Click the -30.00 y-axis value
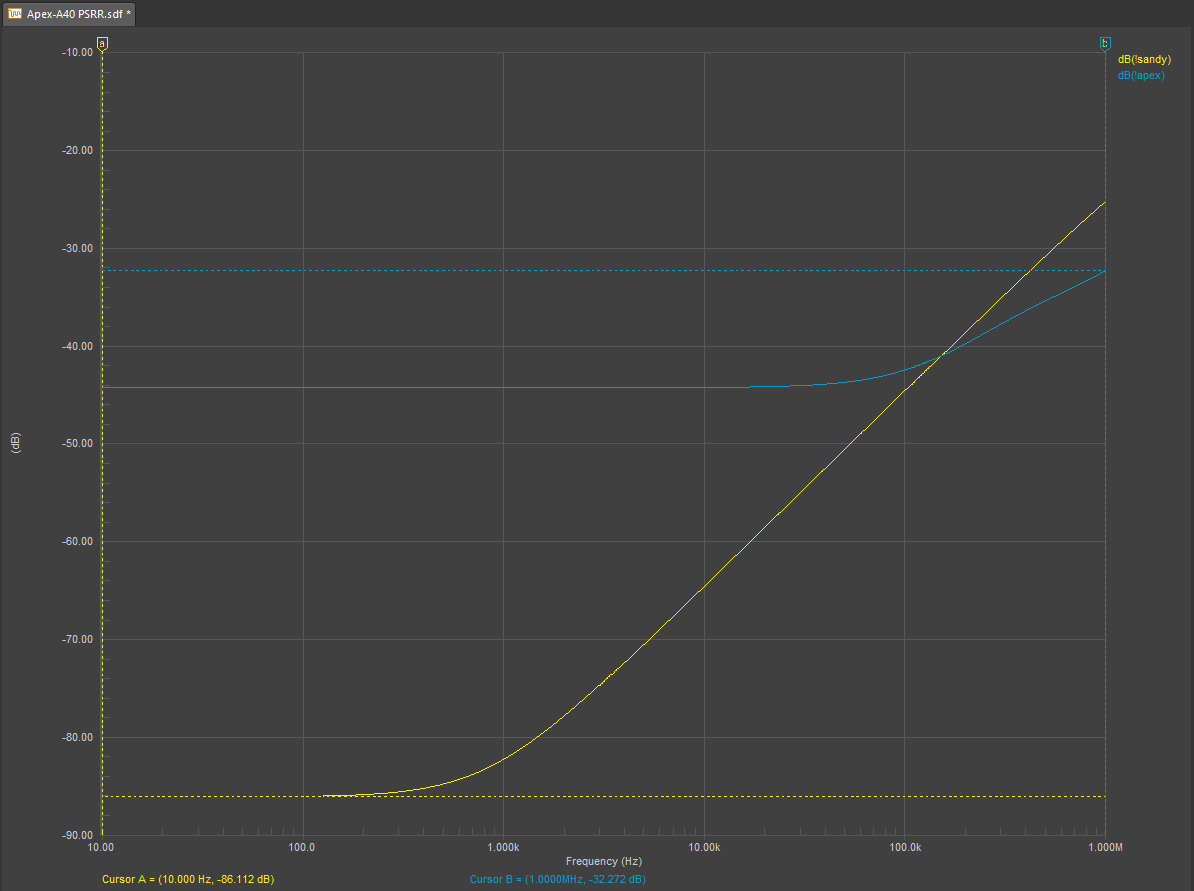Screen dimensions: 1194x891 tap(77, 248)
